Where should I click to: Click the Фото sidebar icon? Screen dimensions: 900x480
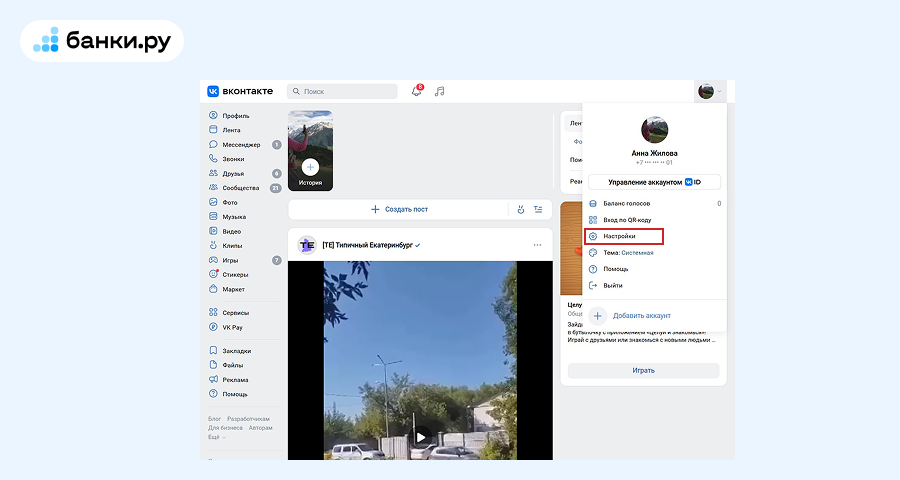(213, 202)
